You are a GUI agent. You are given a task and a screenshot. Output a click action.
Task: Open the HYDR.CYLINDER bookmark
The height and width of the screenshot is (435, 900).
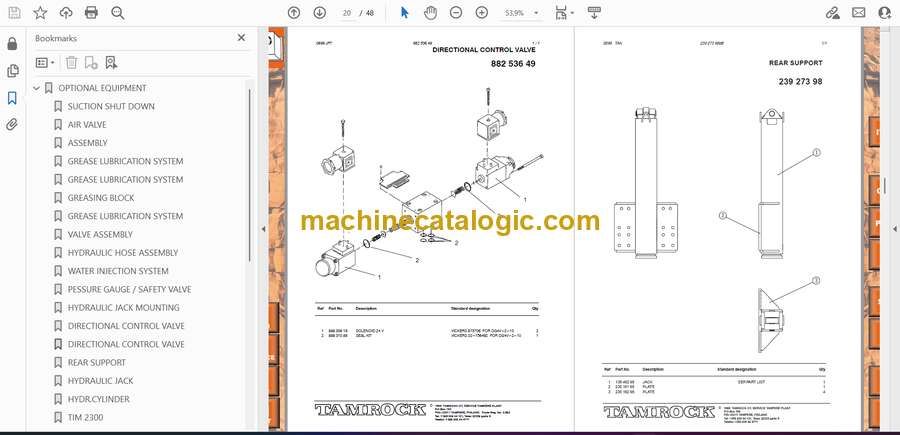pyautogui.click(x=99, y=399)
